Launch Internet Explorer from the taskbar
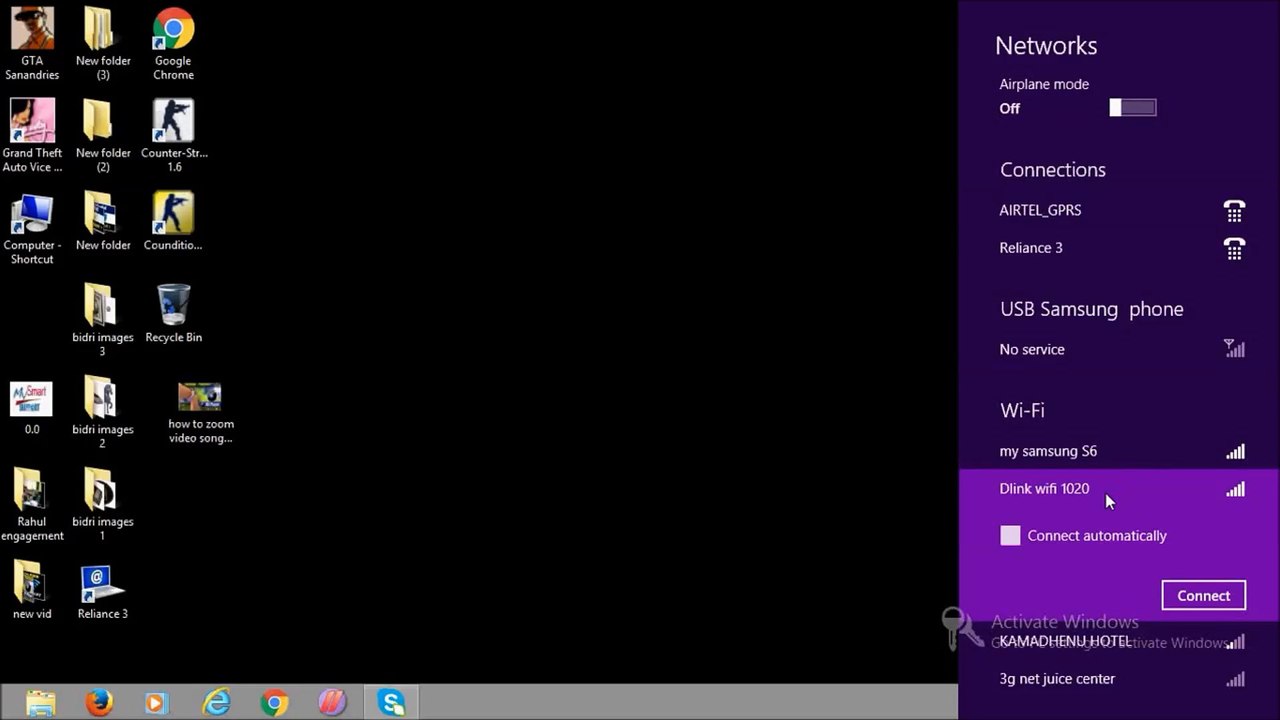 pos(216,703)
